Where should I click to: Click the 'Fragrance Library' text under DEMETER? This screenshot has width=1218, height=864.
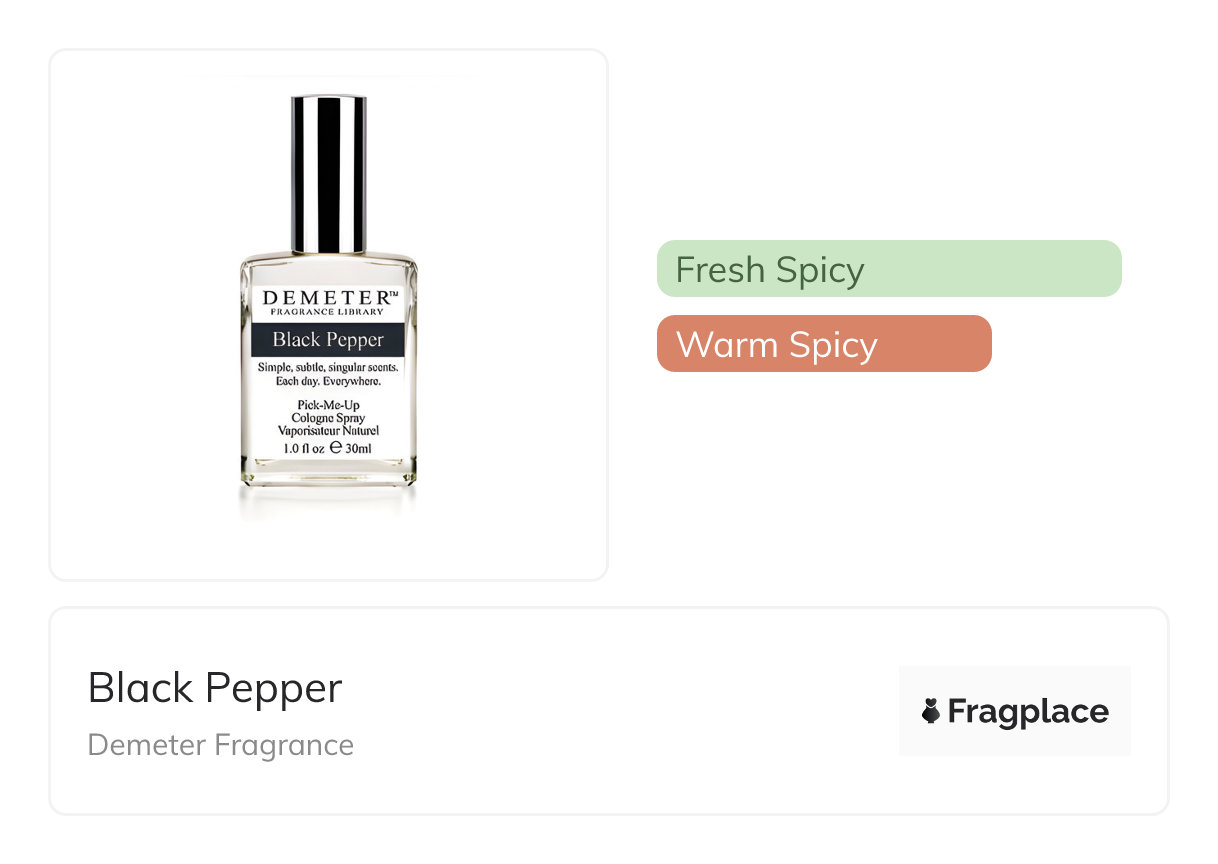pyautogui.click(x=329, y=312)
